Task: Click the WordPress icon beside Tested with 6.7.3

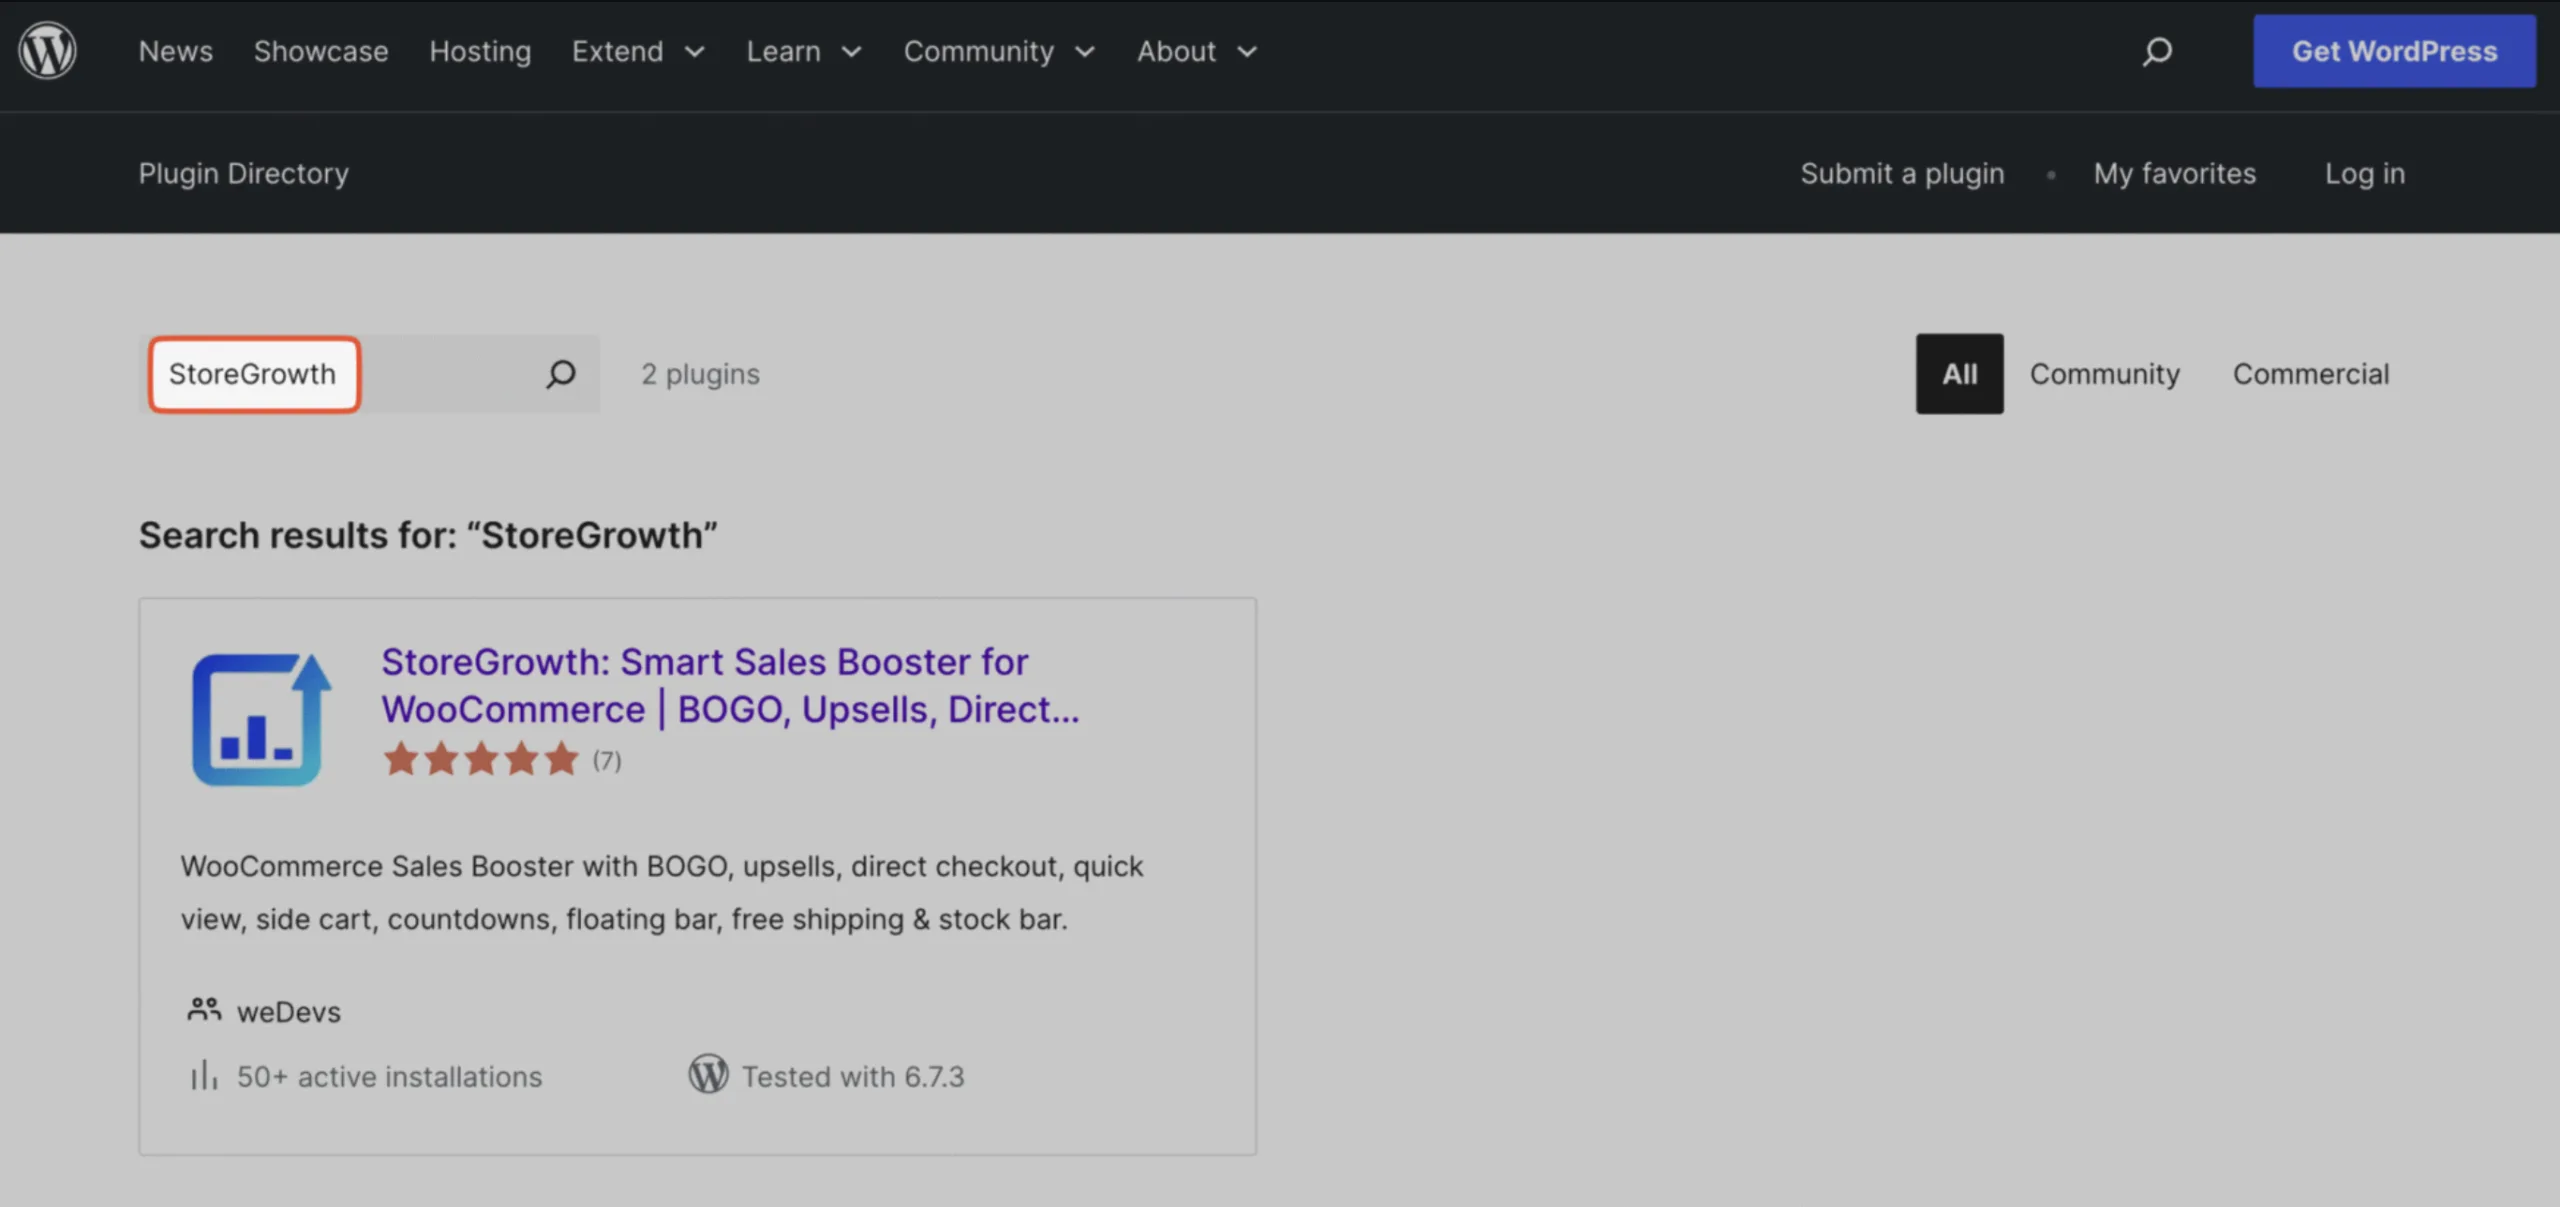Action: pyautogui.click(x=708, y=1075)
